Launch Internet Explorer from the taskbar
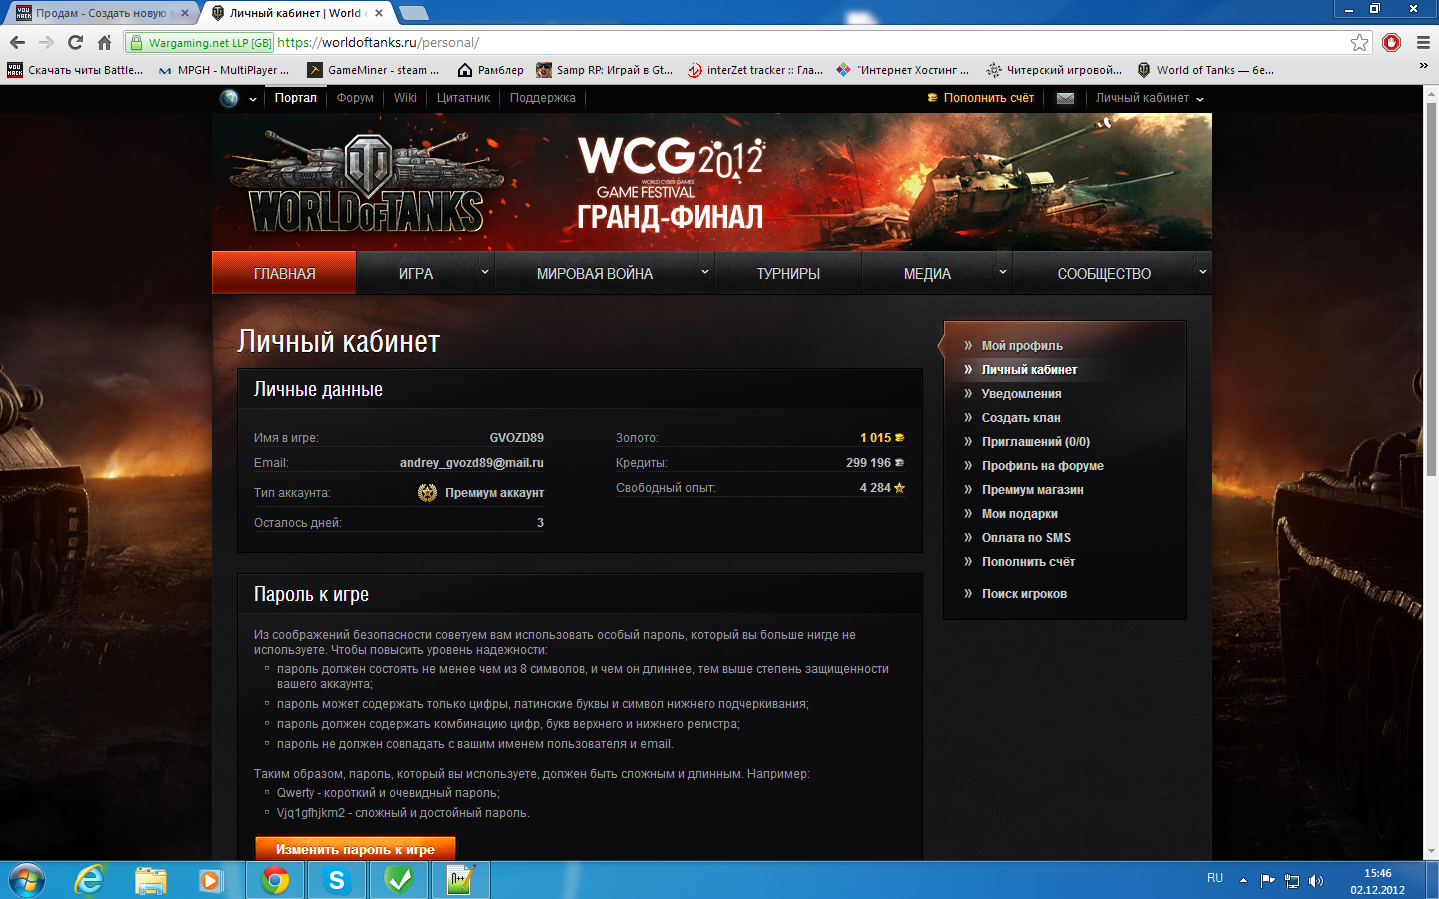 (89, 880)
